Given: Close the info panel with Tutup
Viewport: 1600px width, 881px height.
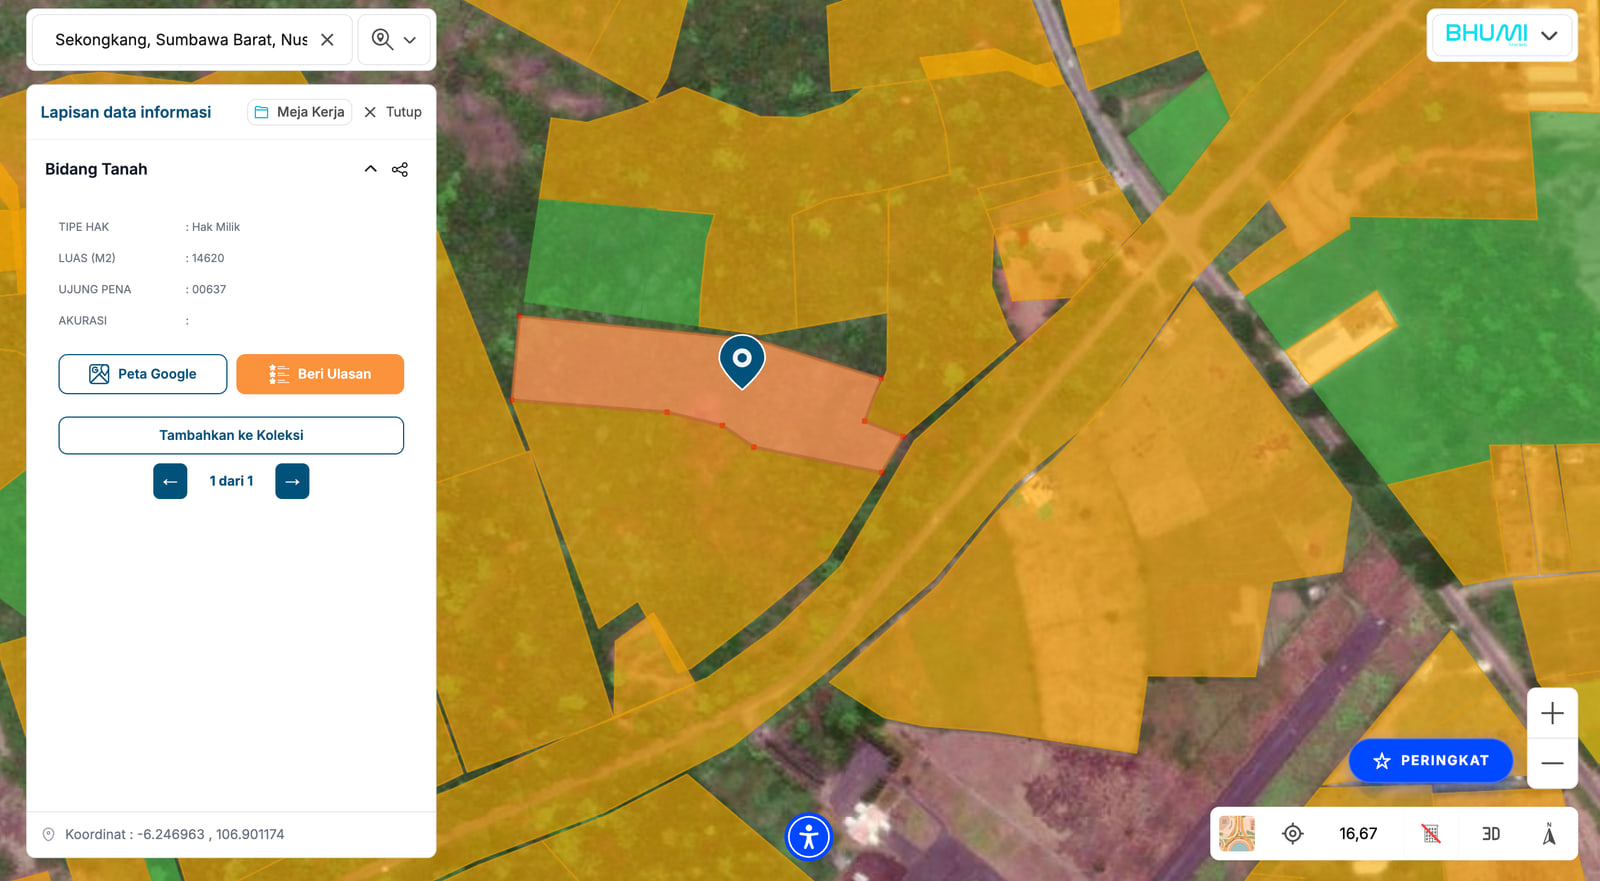Looking at the screenshot, I should coord(393,112).
